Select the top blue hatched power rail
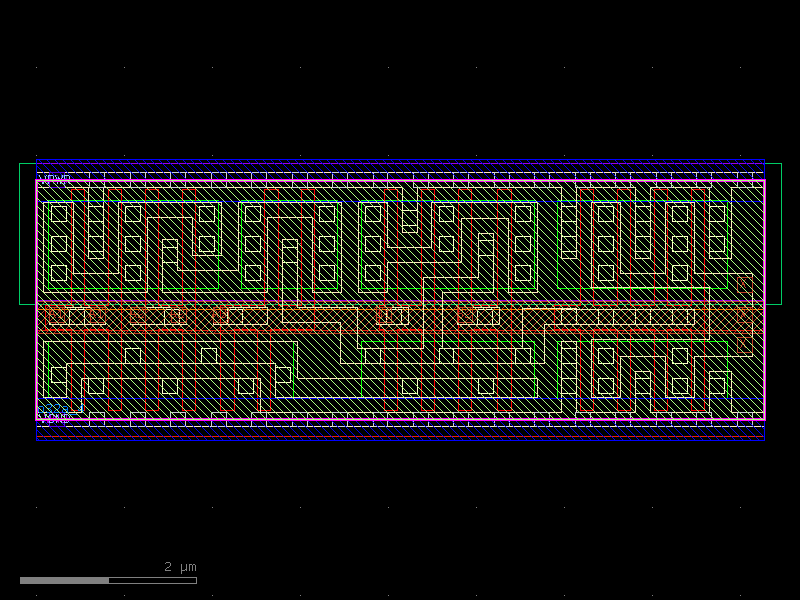The width and height of the screenshot is (800, 600). point(400,170)
